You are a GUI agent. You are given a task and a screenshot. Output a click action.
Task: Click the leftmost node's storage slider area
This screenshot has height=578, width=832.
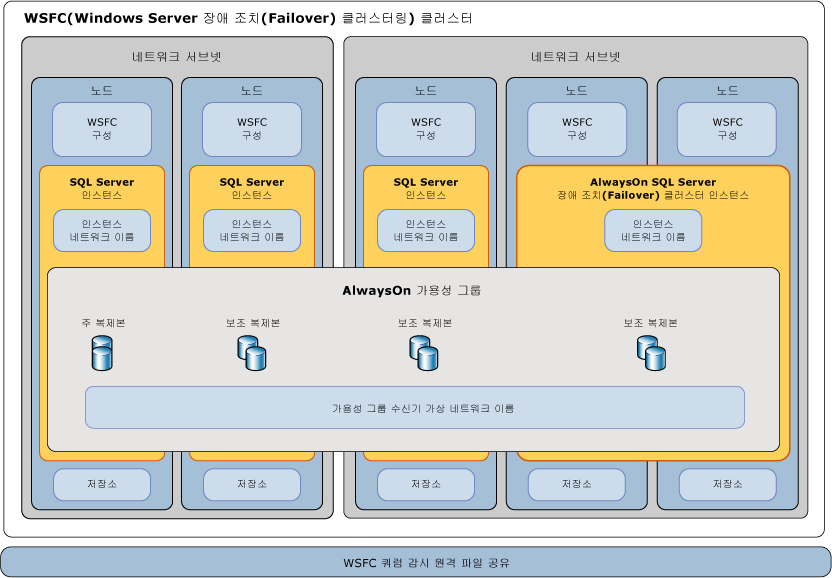click(102, 484)
